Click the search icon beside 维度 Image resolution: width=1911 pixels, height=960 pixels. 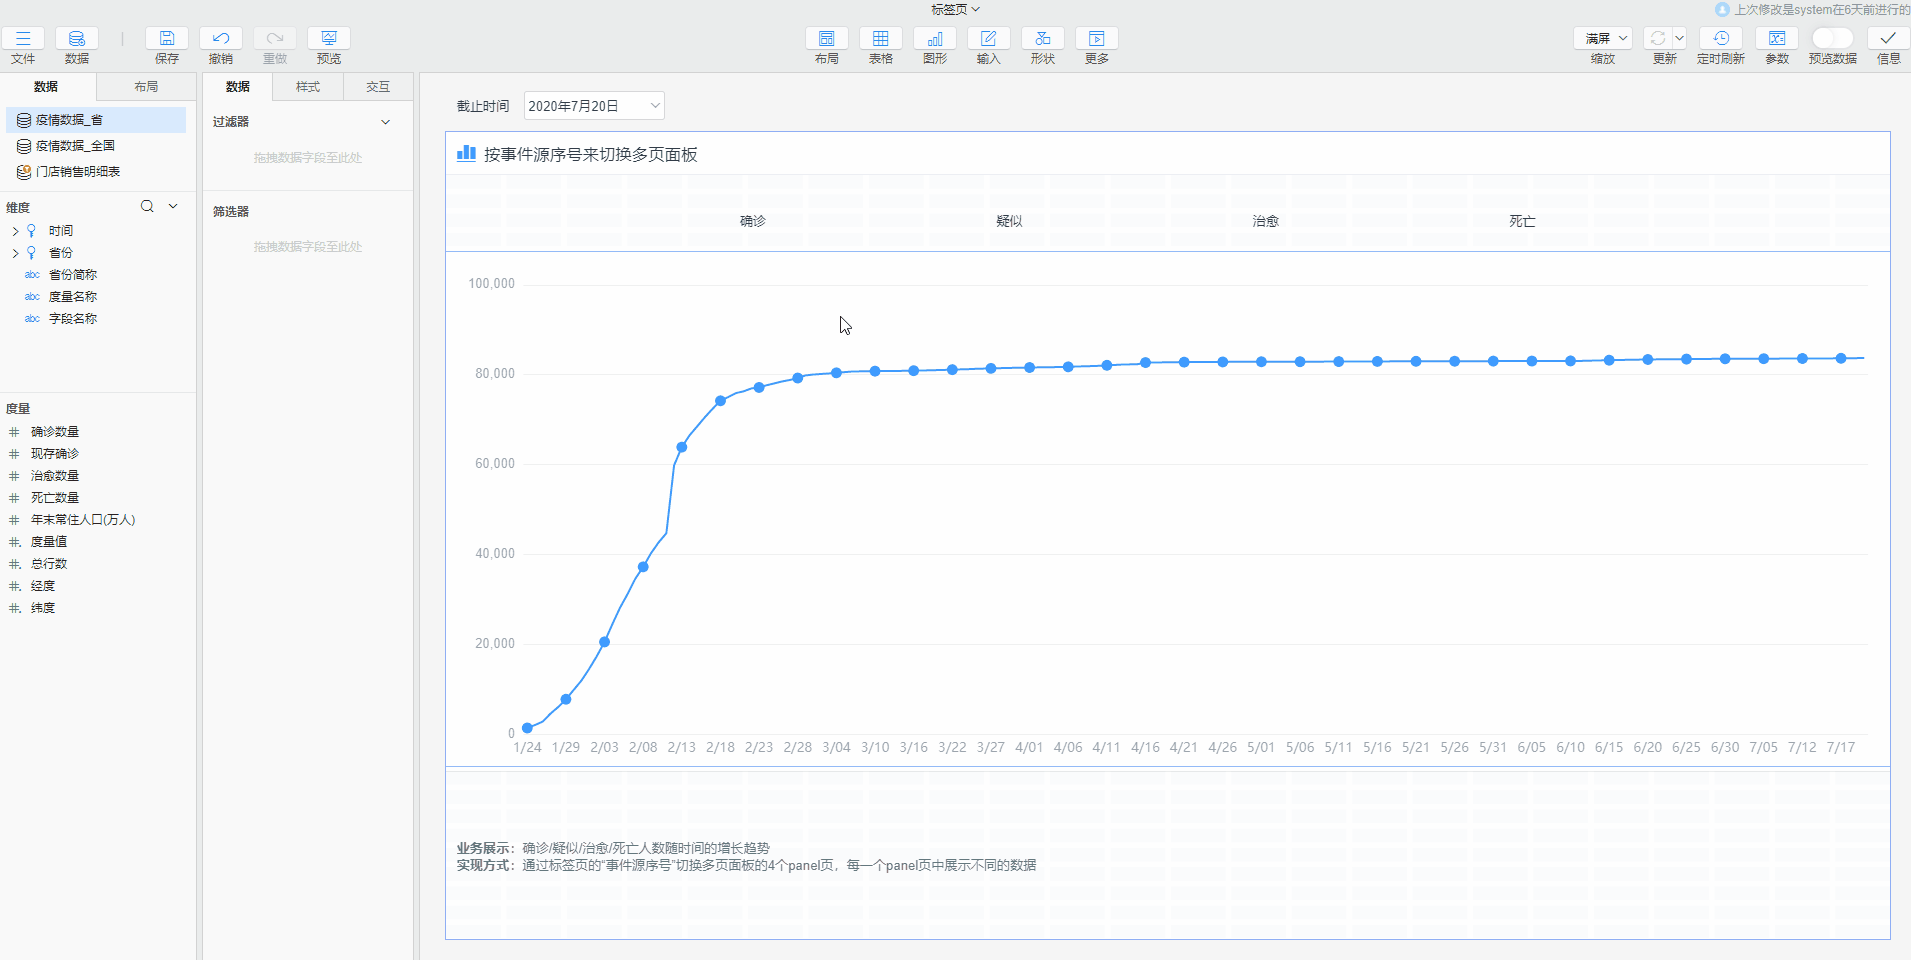[147, 206]
